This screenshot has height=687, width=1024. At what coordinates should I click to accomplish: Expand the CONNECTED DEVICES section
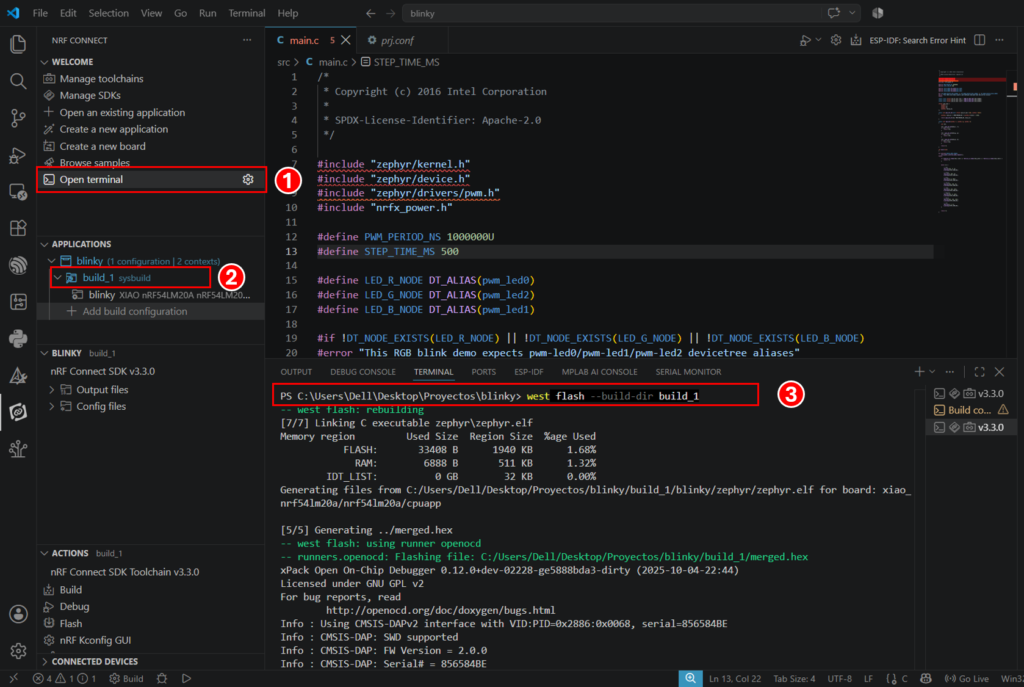pyautogui.click(x=44, y=662)
